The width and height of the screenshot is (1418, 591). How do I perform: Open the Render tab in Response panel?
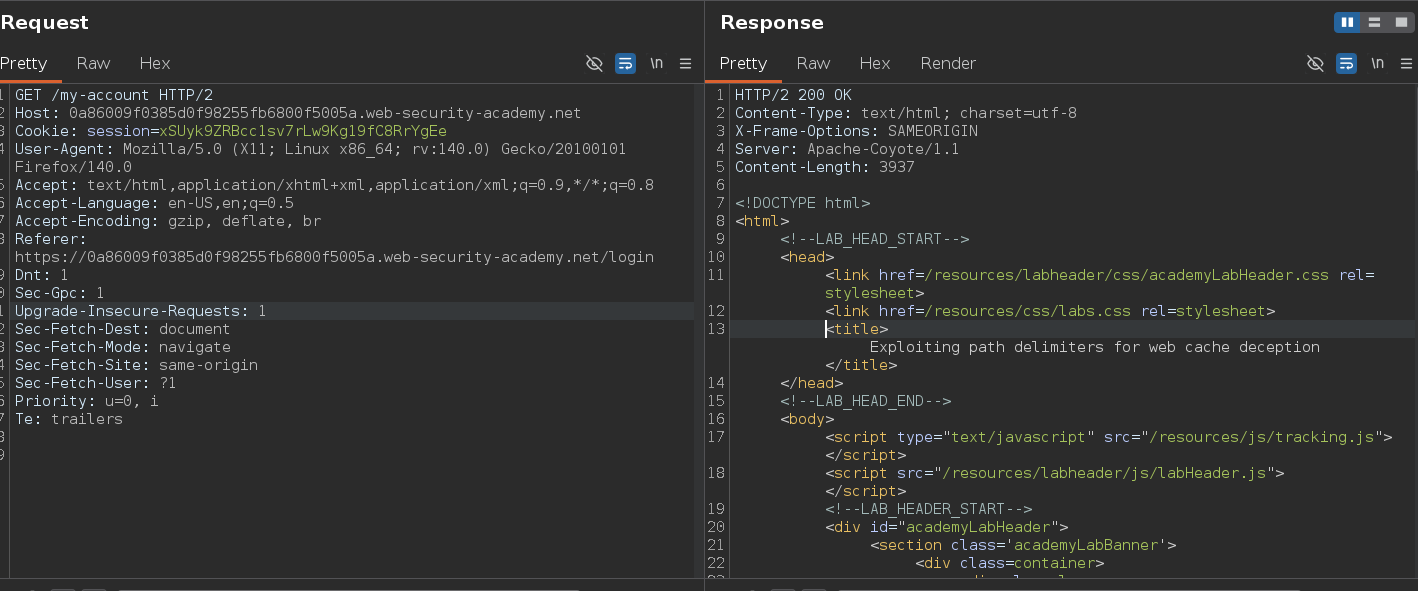pos(948,63)
